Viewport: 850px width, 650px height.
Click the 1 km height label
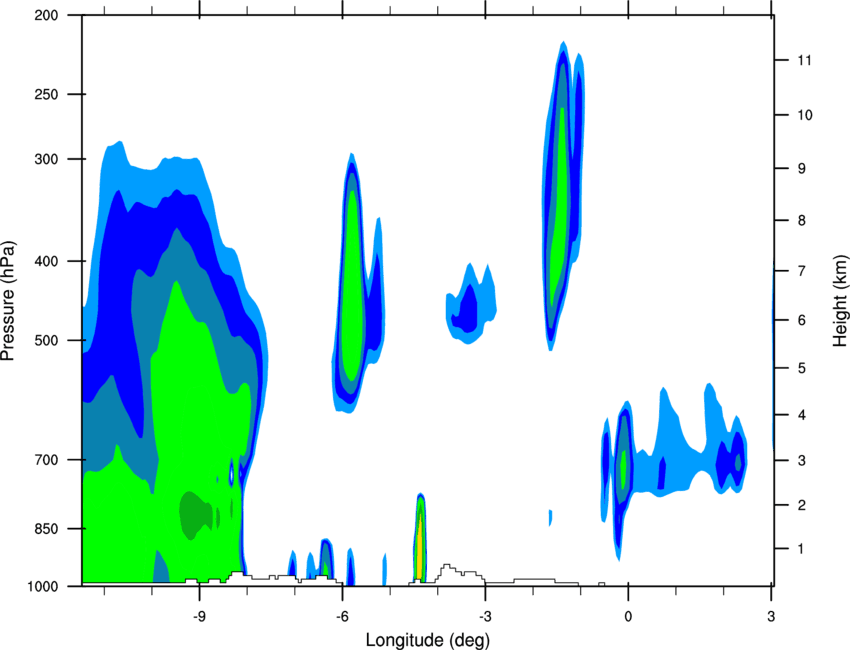(801, 549)
